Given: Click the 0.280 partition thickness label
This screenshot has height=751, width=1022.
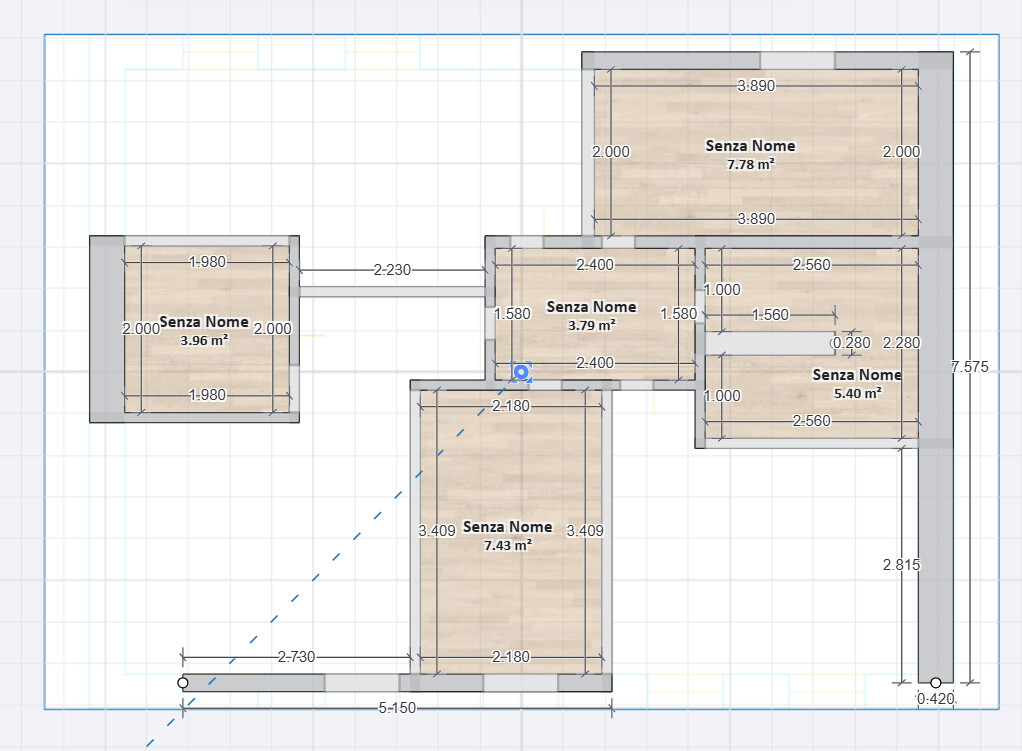Looking at the screenshot, I should coord(851,343).
